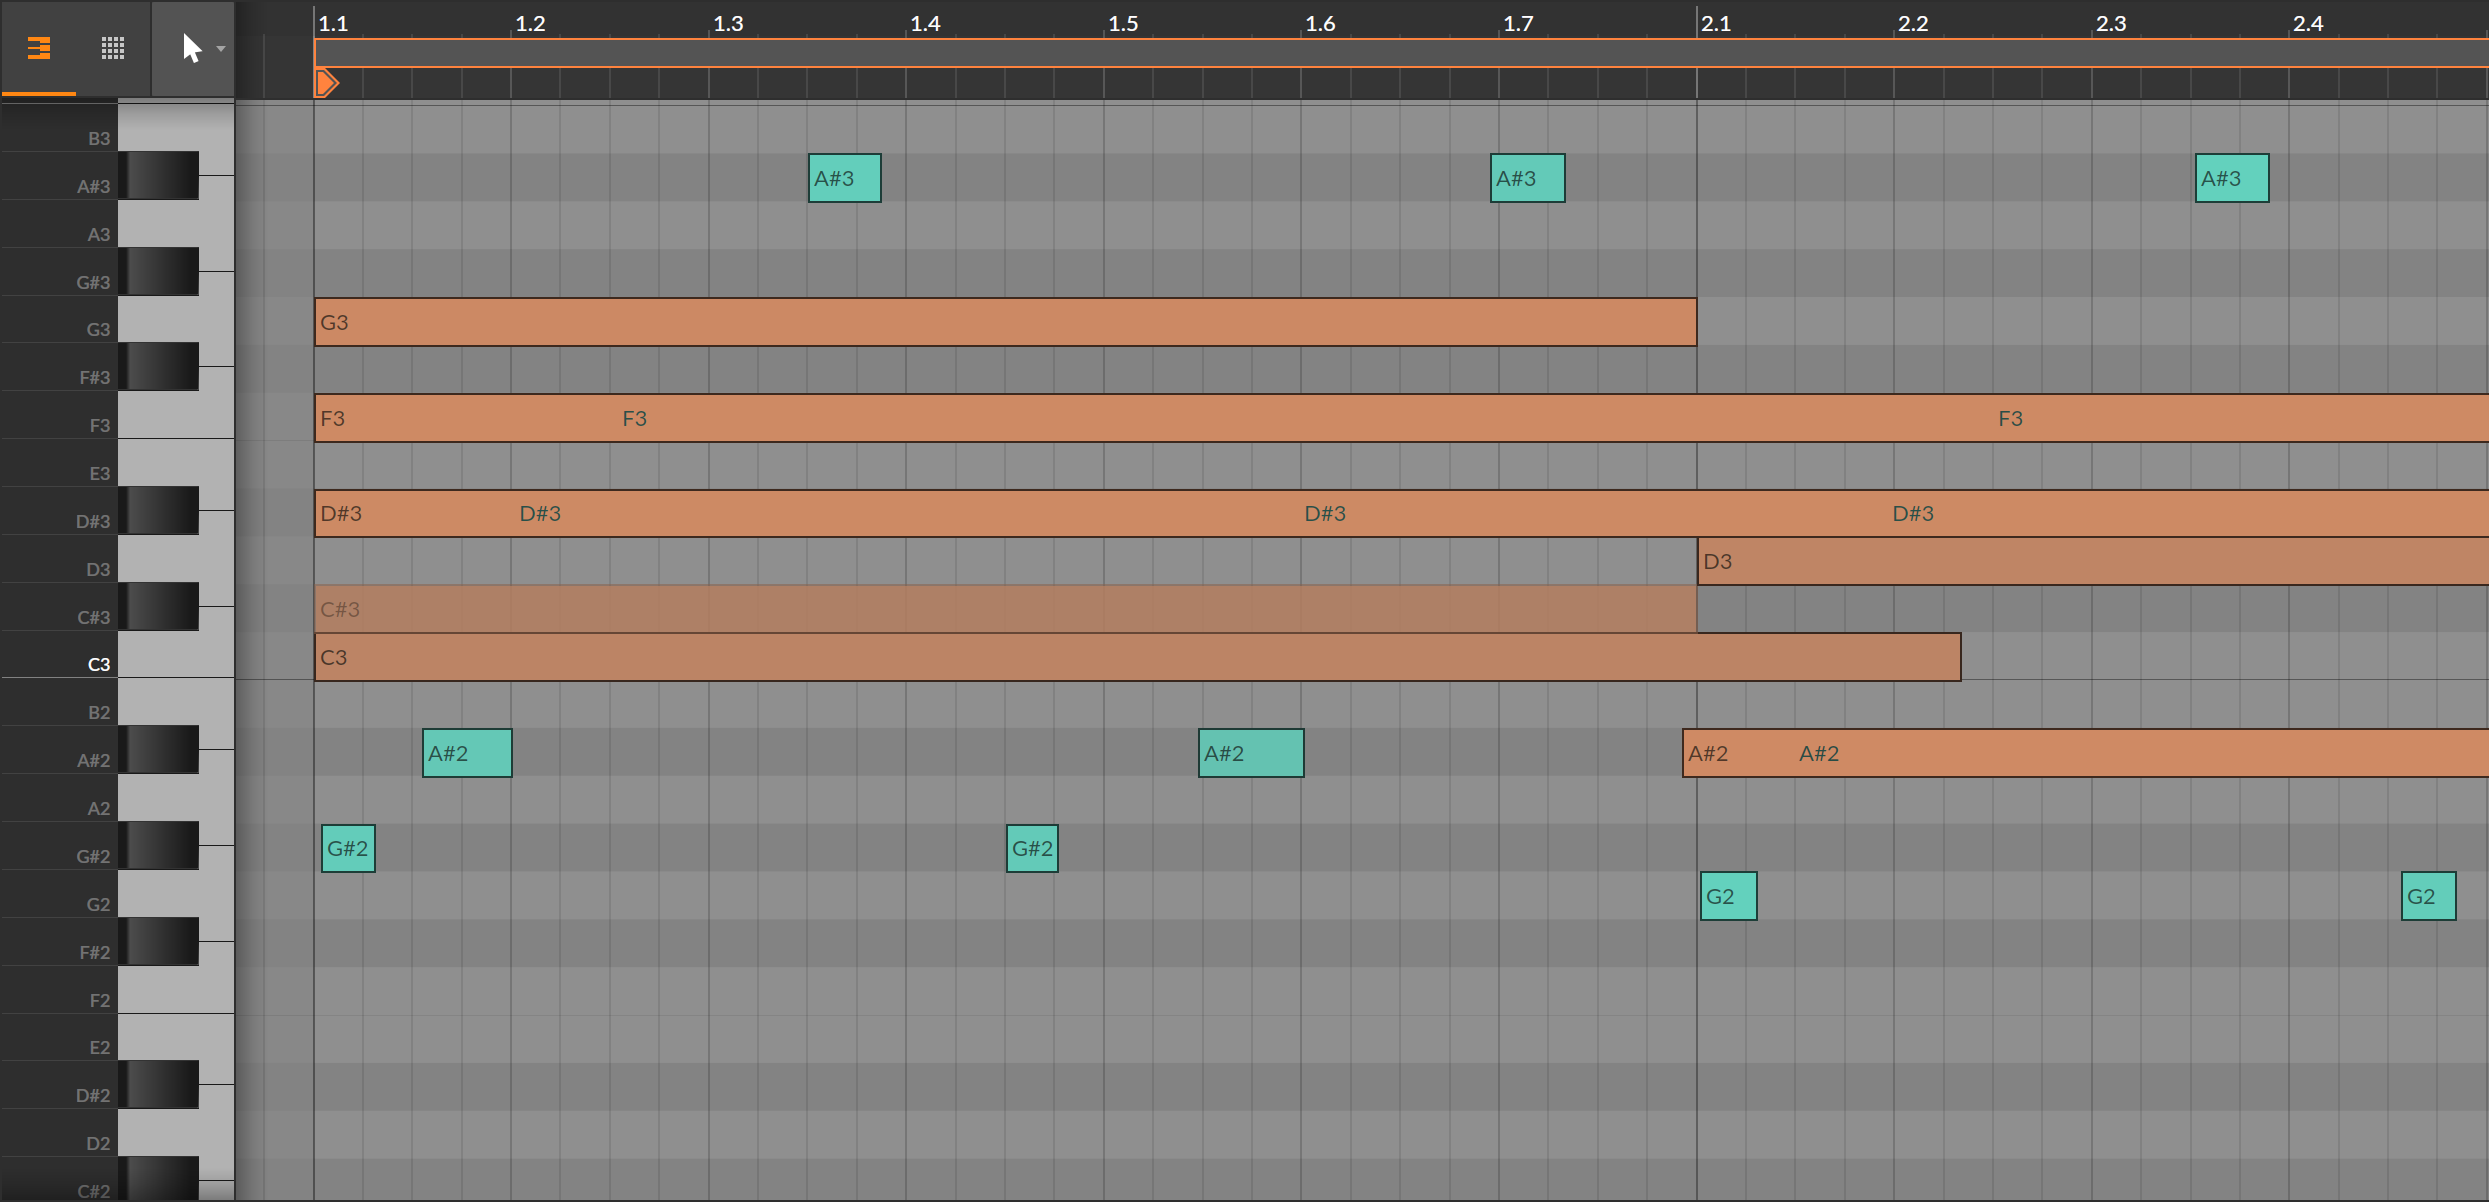Select the A#3 note near 1.7
Viewport: 2489px width, 1202px height.
click(x=1527, y=178)
